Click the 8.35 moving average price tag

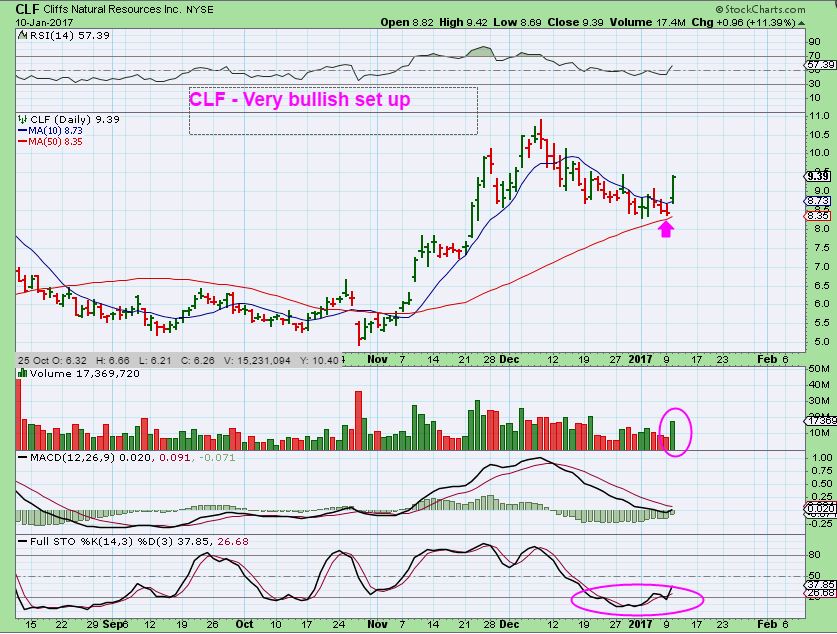(x=817, y=216)
